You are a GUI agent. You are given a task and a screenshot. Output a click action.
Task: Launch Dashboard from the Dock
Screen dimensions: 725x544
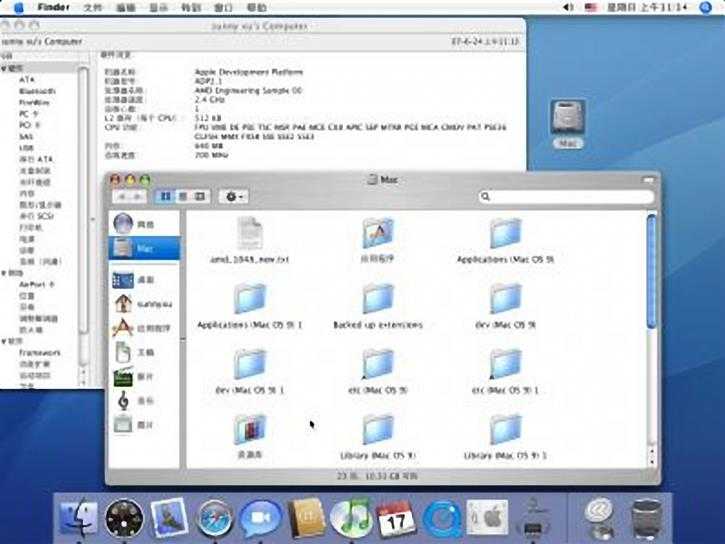[x=124, y=518]
